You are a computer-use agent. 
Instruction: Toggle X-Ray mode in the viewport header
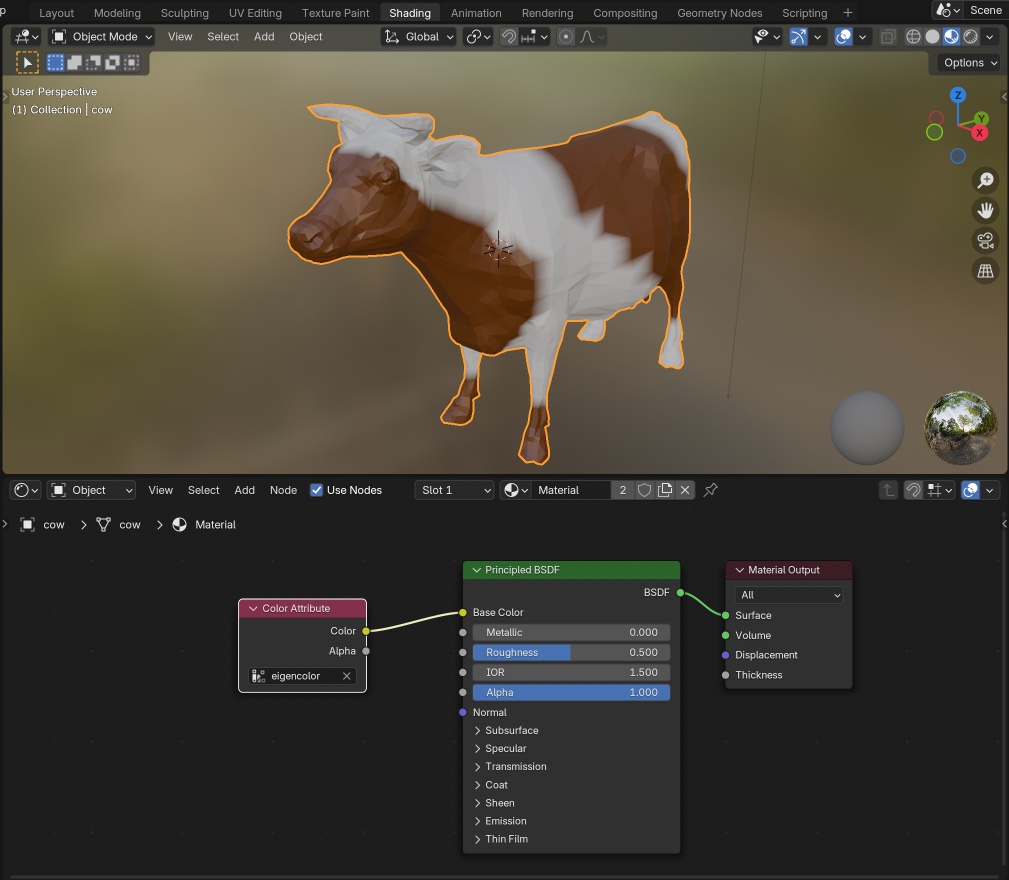coord(887,36)
